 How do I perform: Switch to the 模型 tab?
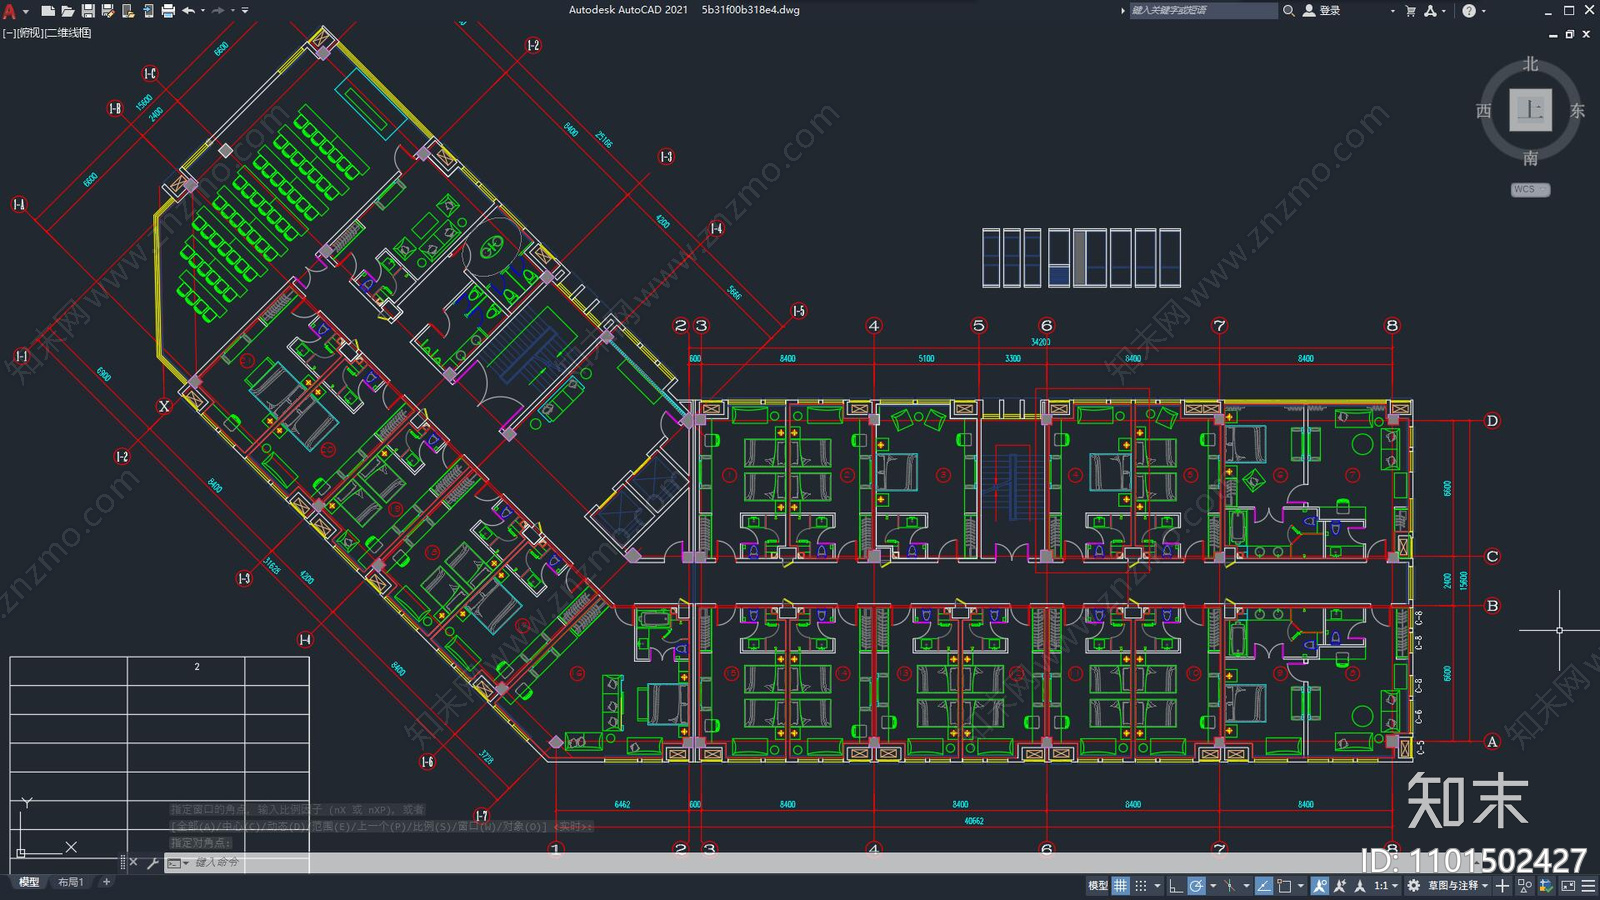(x=29, y=882)
